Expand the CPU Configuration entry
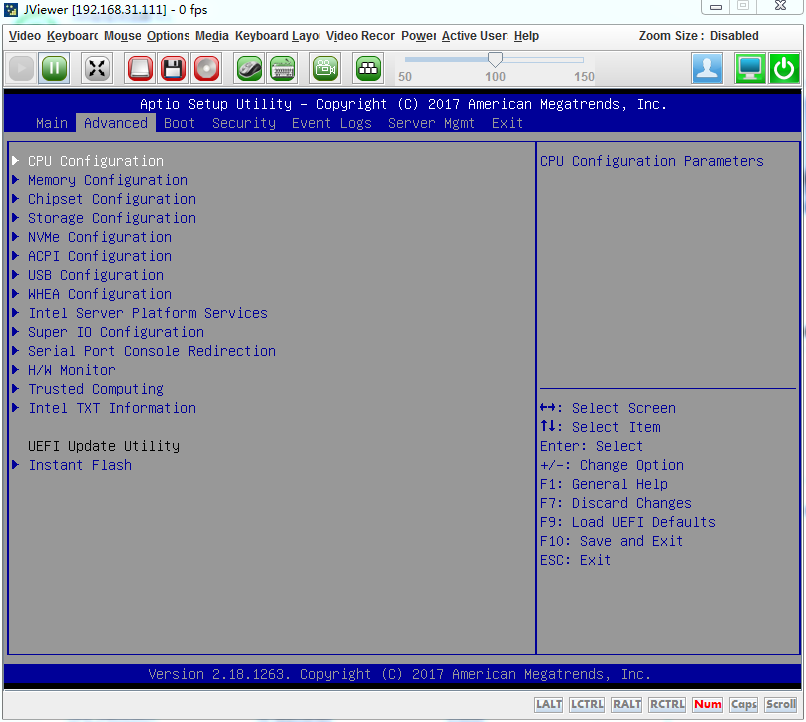The height and width of the screenshot is (722, 806). click(95, 161)
